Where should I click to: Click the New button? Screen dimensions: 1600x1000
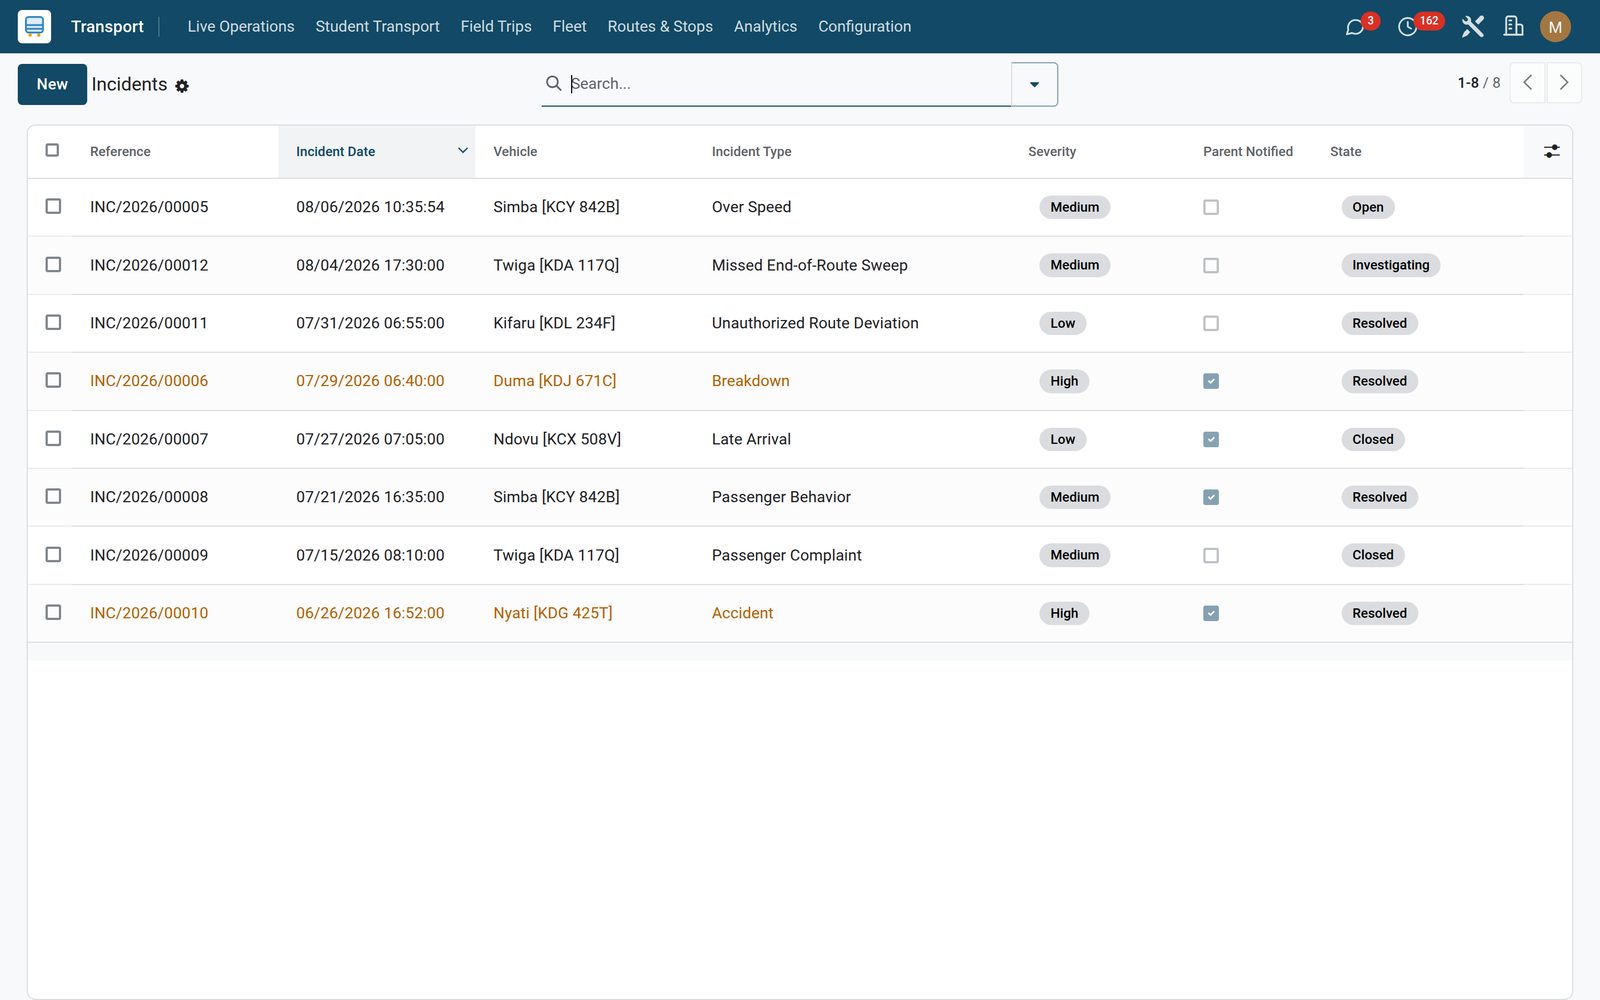[52, 84]
